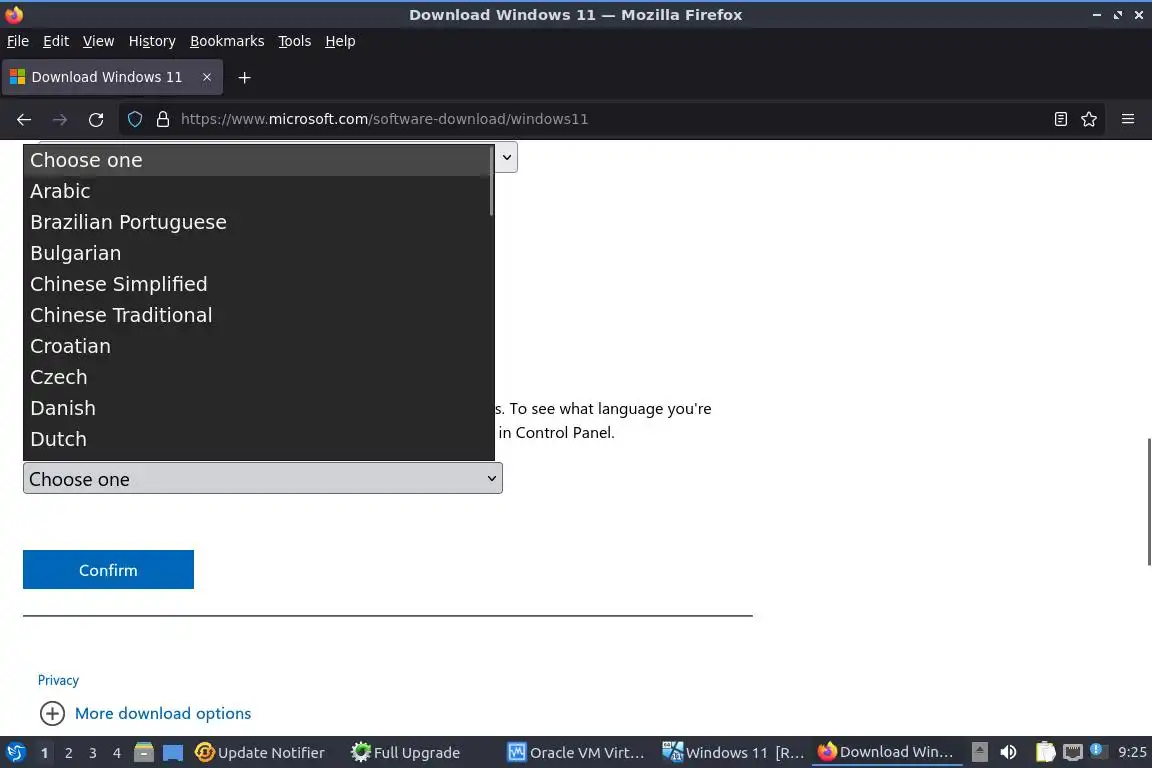The width and height of the screenshot is (1152, 768).
Task: Click the network connection tray icon
Action: (x=1073, y=752)
